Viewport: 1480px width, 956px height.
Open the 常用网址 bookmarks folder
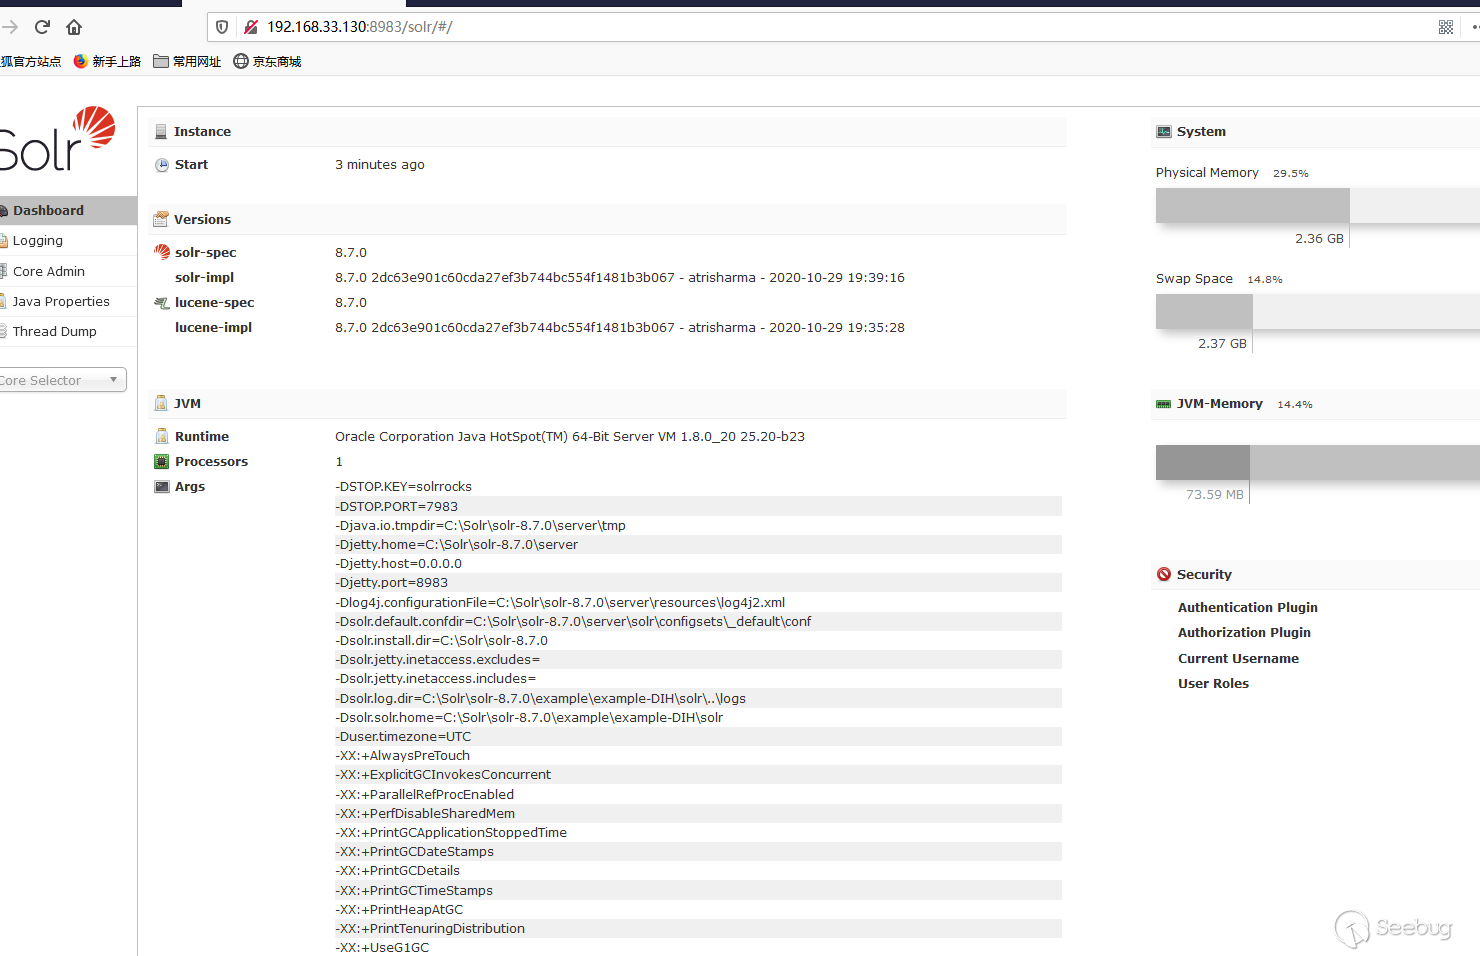click(187, 61)
